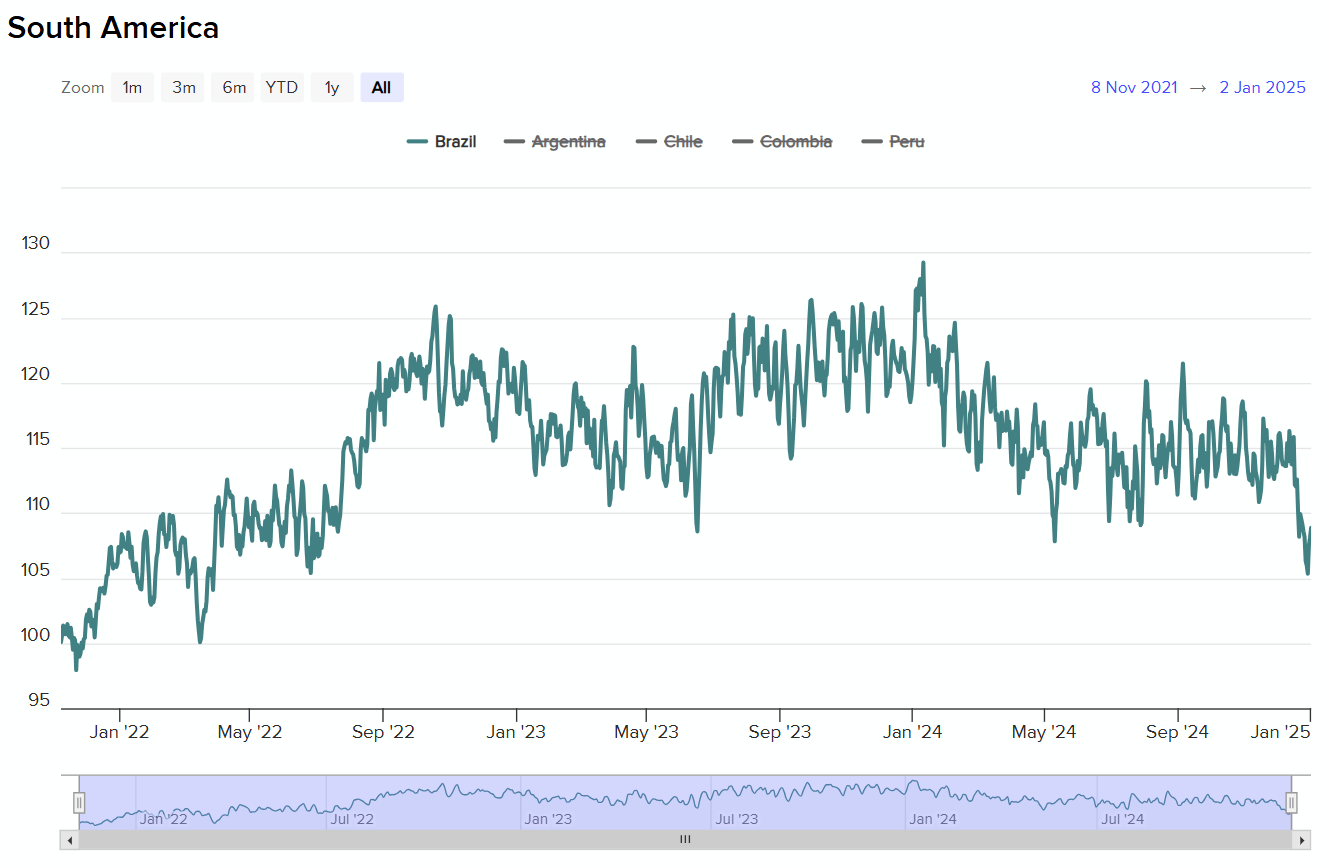The width and height of the screenshot is (1329, 868).
Task: Edit end date 2 Jan 2025
Action: coord(1262,87)
